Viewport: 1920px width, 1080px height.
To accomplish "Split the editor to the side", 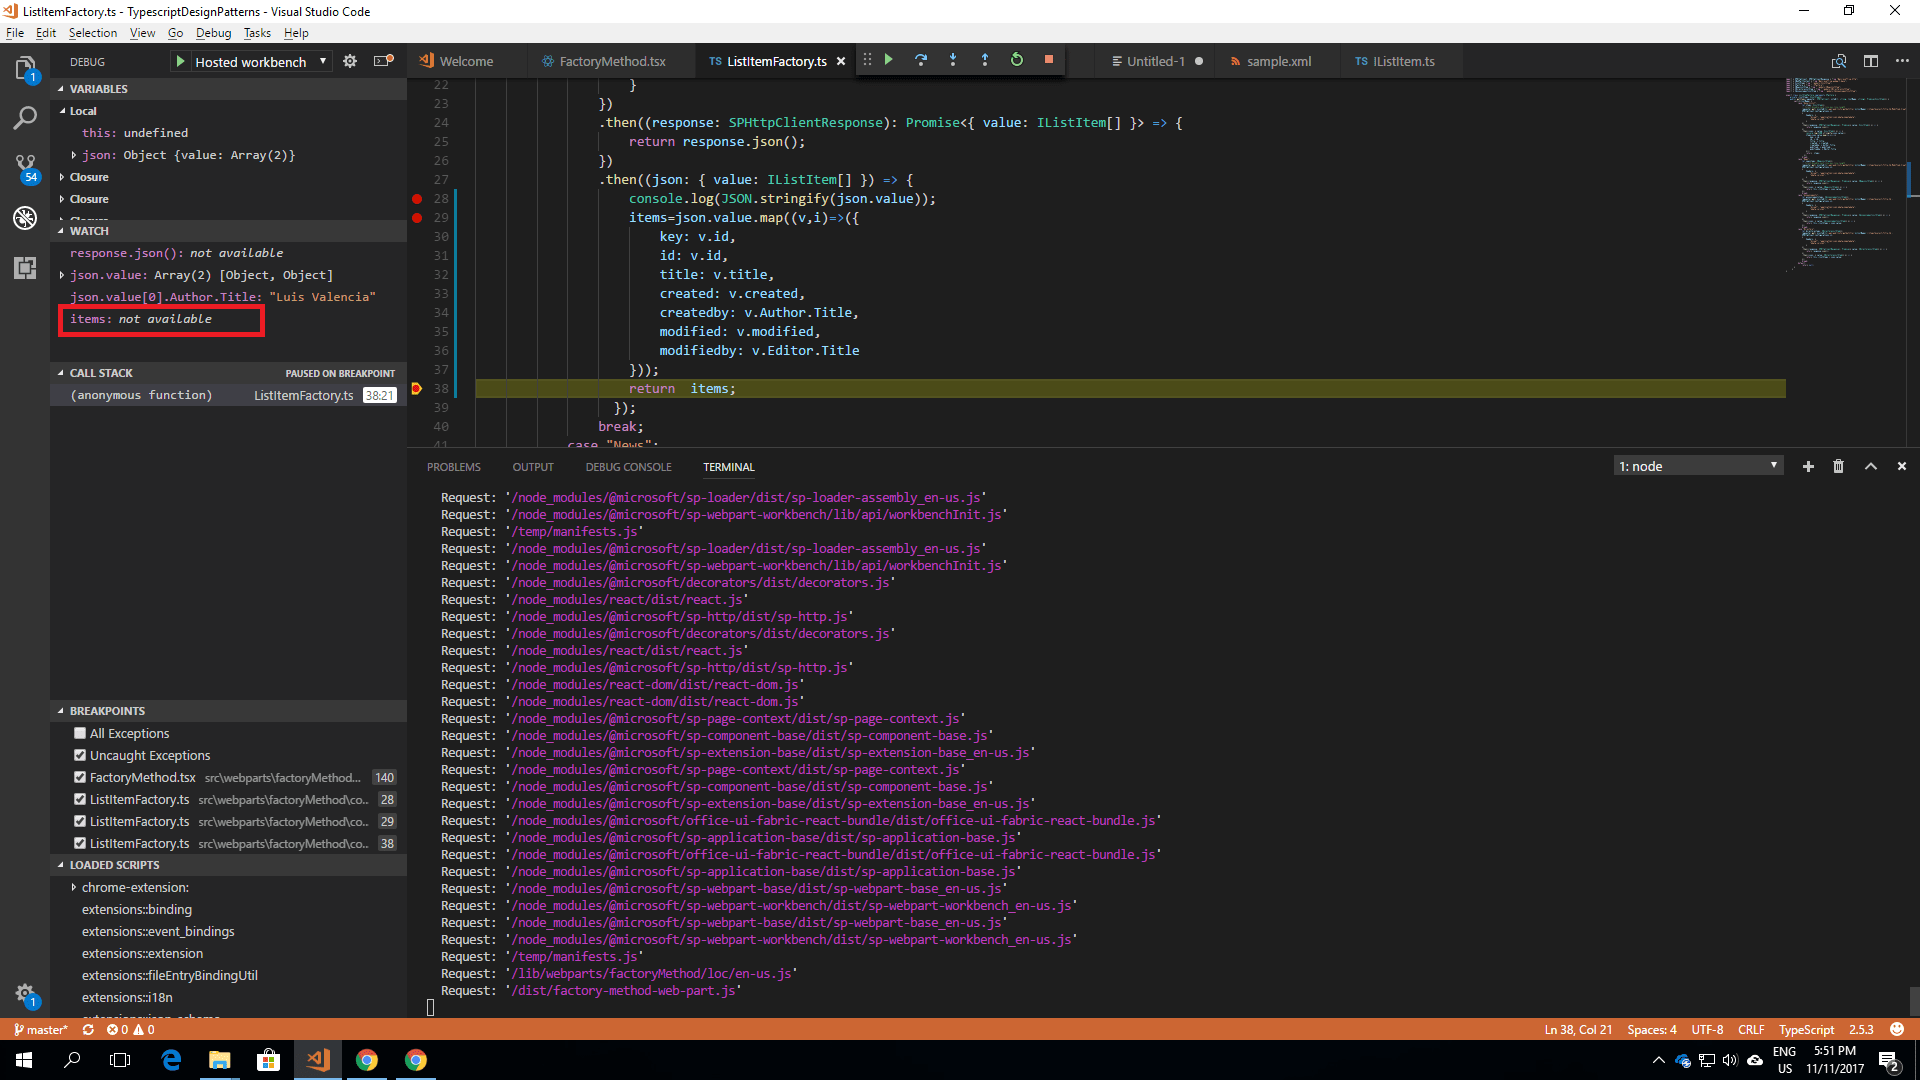I will (x=1872, y=61).
